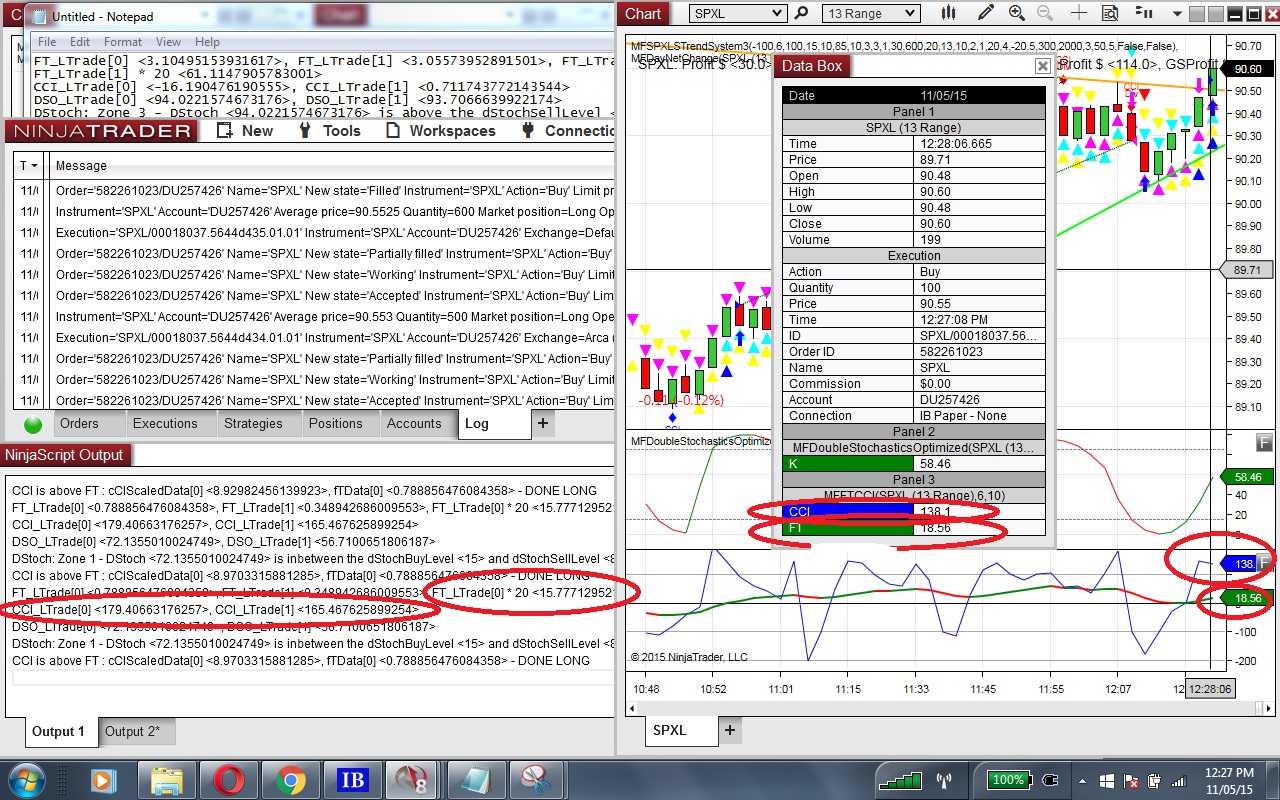
Task: Click the green connection status light
Action: (33, 424)
